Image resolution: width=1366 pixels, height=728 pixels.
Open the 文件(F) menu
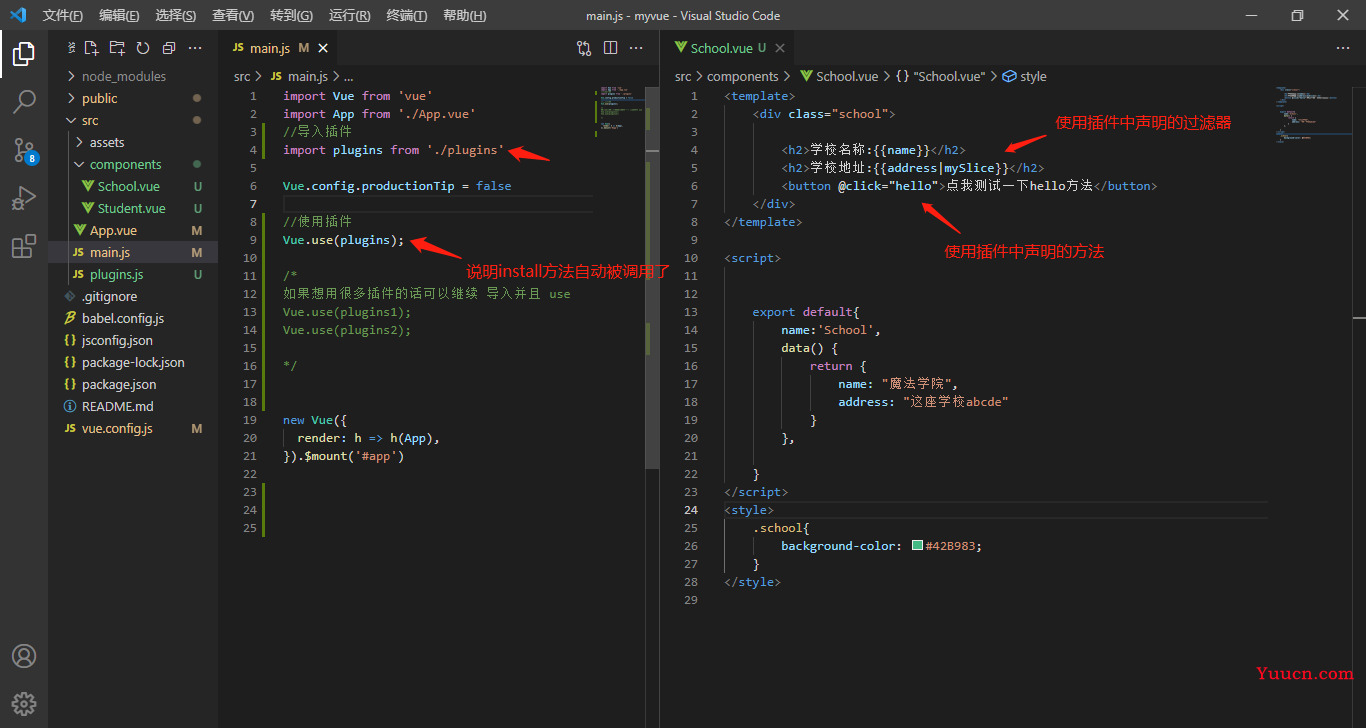63,15
